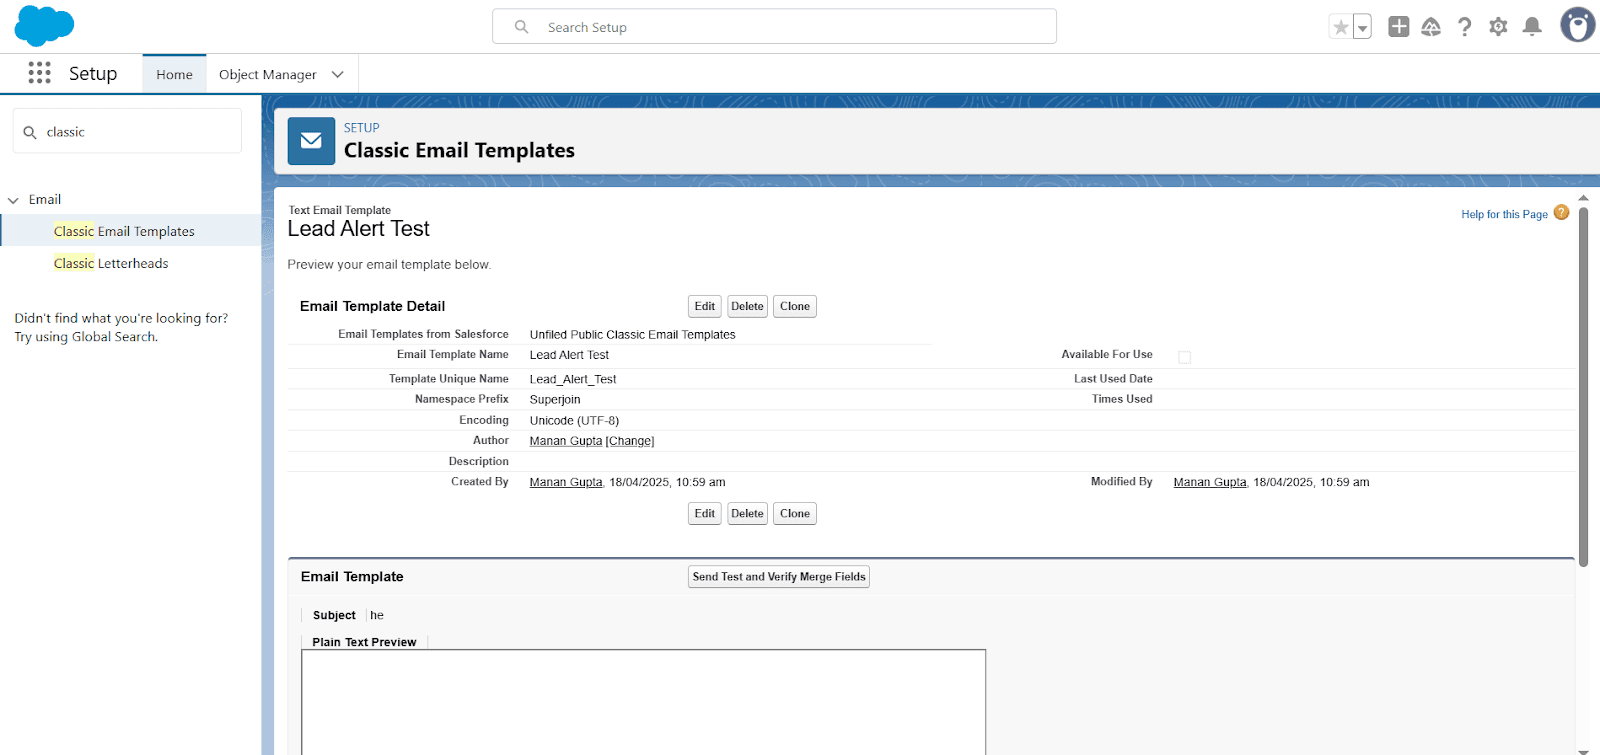Open the Modified By Manan Gupta link
The width and height of the screenshot is (1600, 755).
pyautogui.click(x=1210, y=482)
